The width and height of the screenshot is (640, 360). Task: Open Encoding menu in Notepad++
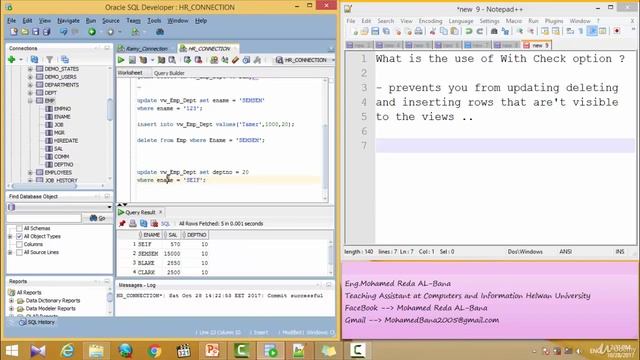tap(430, 21)
